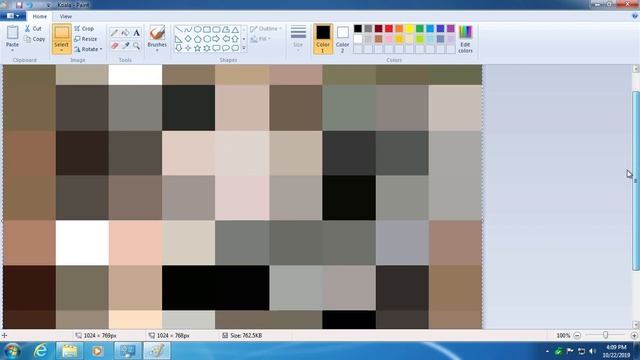Pick the purple color swatch
This screenshot has height=360, width=640.
coord(451,28)
